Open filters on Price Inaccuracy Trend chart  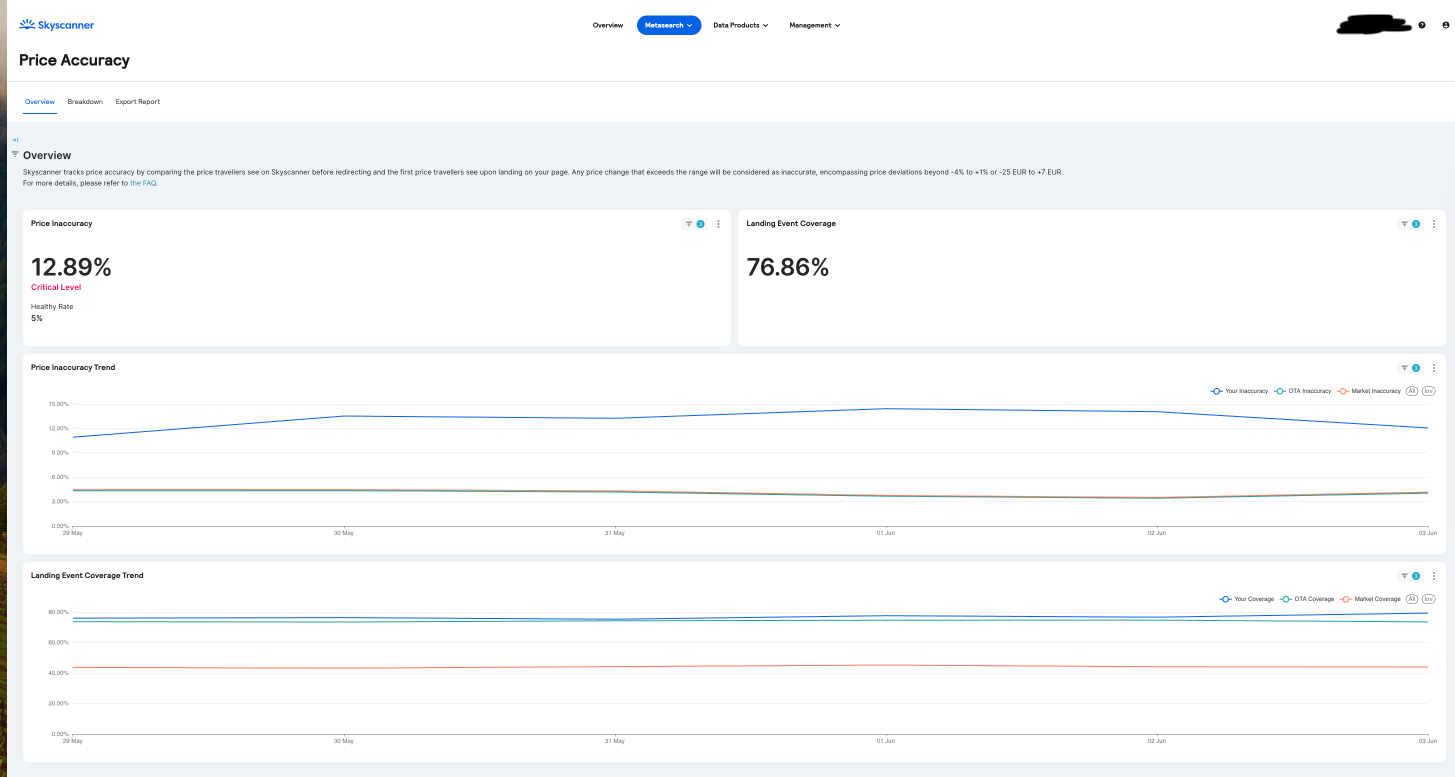pos(1410,368)
